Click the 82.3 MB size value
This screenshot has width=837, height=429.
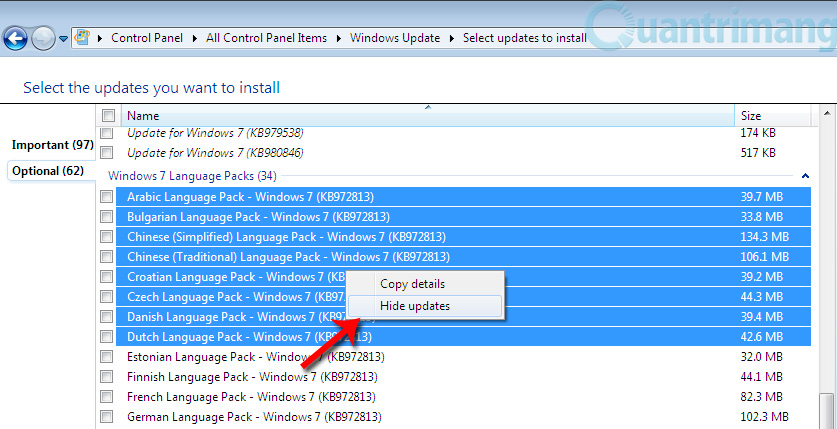761,396
